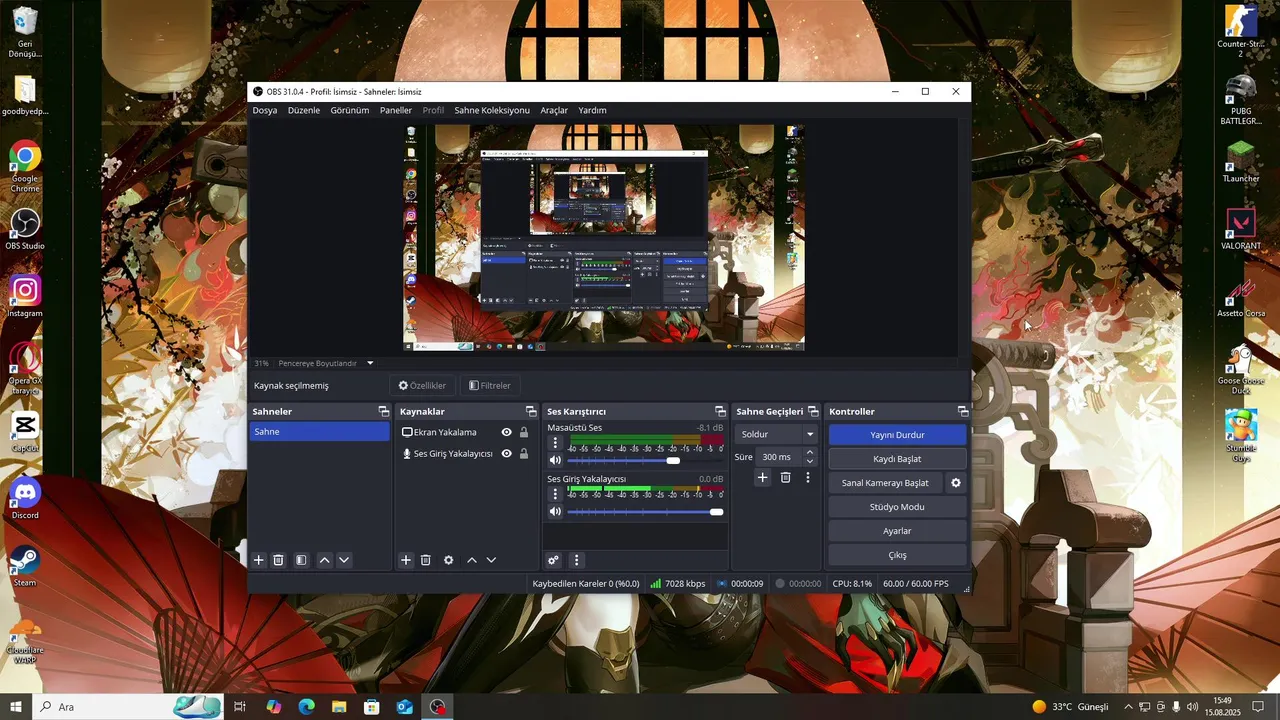Increase transition duration with up arrow
The height and width of the screenshot is (720, 1280).
click(810, 452)
